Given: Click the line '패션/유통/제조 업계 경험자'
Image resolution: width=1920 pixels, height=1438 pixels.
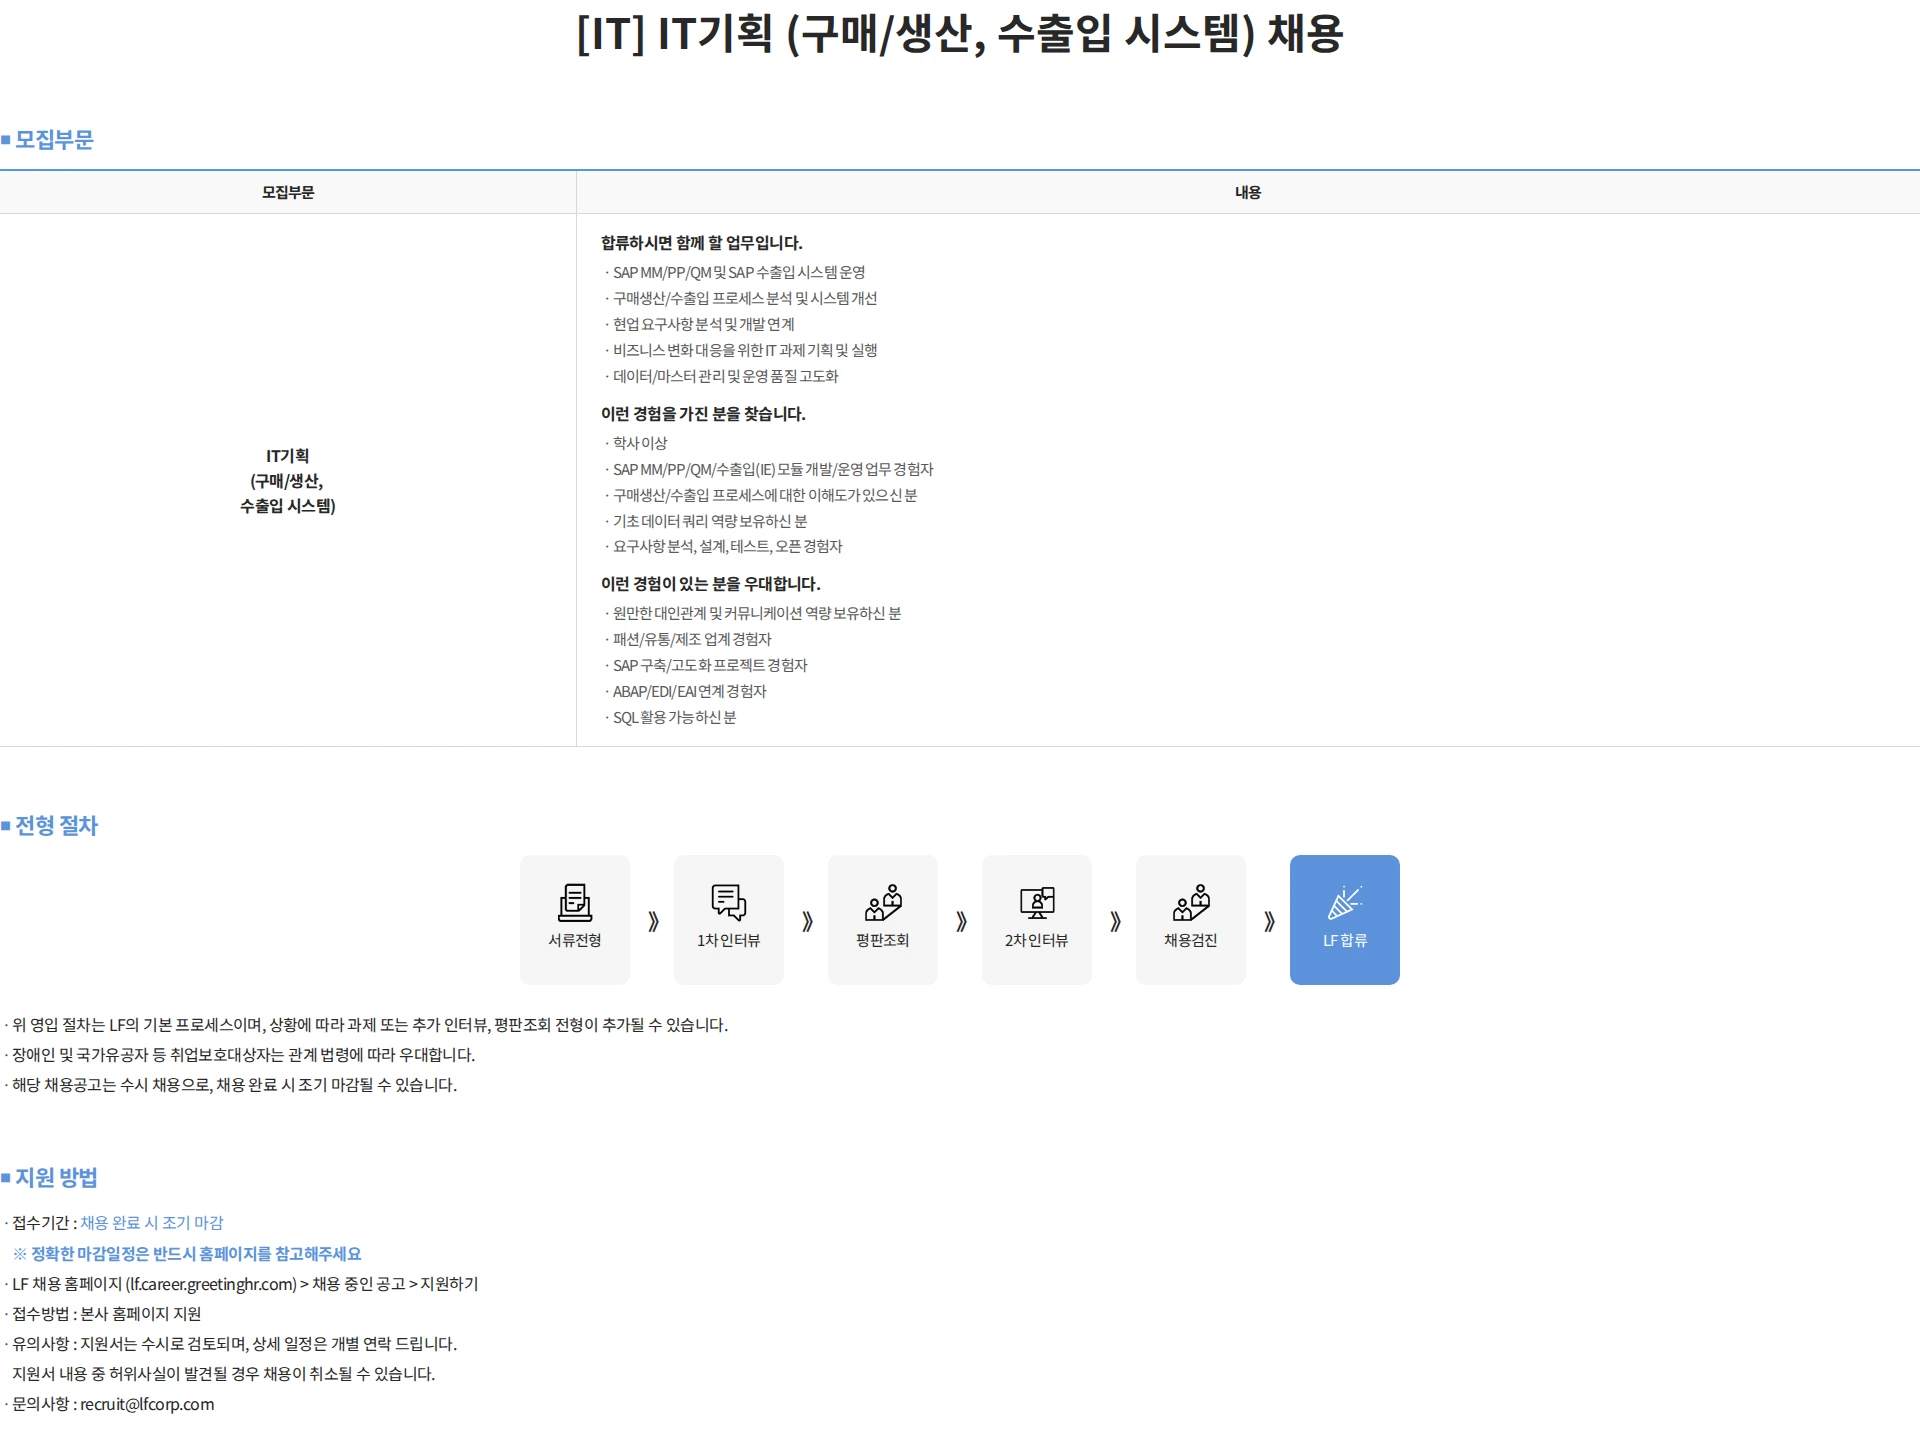Looking at the screenshot, I should [x=692, y=639].
